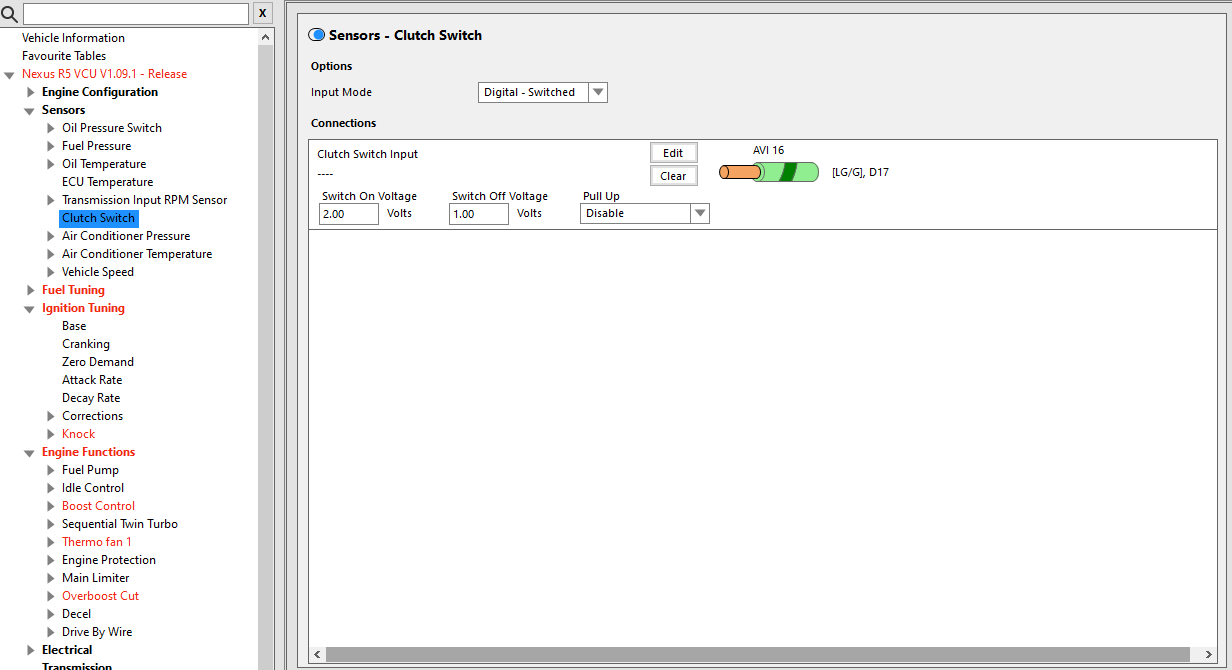Viewport: 1232px width, 670px height.
Task: Click the tree panel scroll up arrow
Action: point(266,38)
